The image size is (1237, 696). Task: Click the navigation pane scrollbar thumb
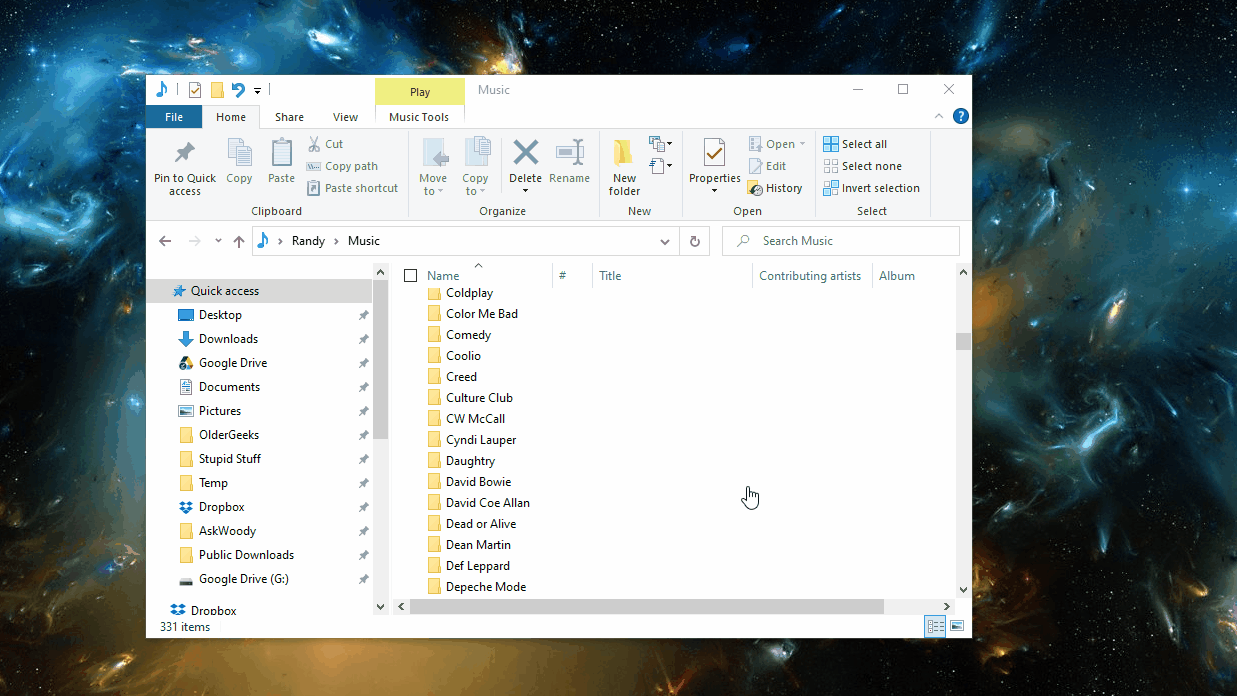380,360
